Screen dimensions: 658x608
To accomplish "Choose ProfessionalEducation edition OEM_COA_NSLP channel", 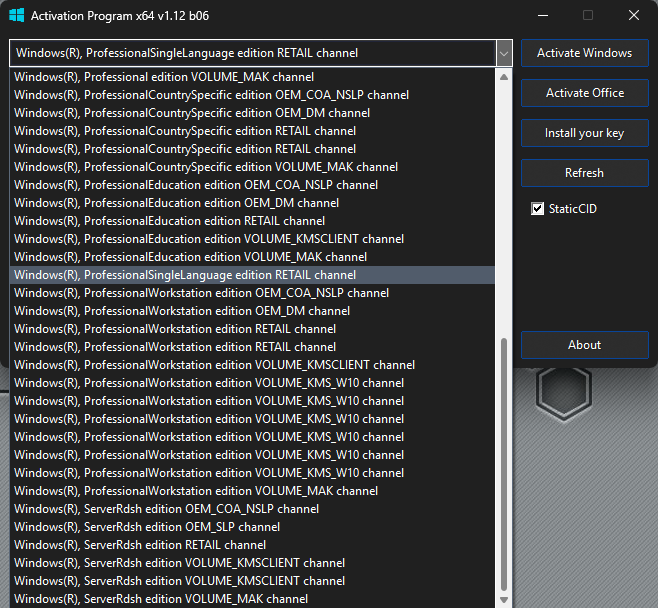I will pyautogui.click(x=252, y=185).
